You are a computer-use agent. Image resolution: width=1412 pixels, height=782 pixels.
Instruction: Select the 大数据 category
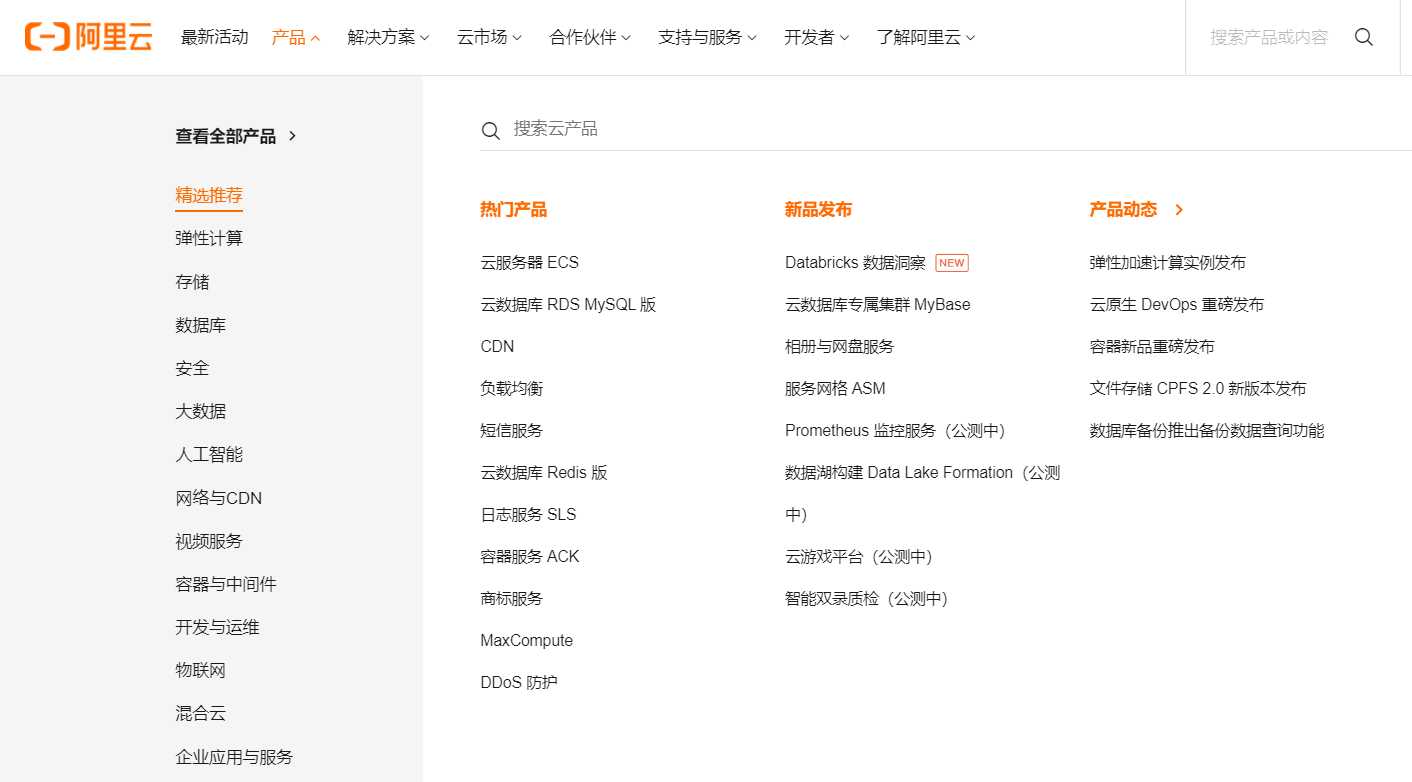point(201,411)
